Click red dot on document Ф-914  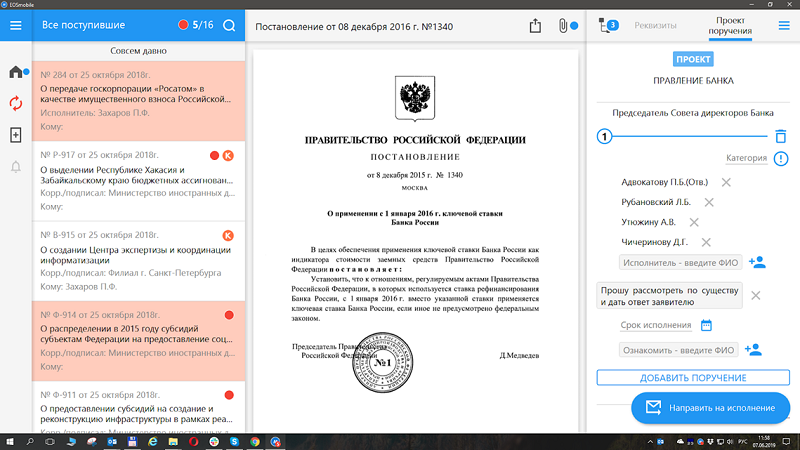[x=229, y=315]
